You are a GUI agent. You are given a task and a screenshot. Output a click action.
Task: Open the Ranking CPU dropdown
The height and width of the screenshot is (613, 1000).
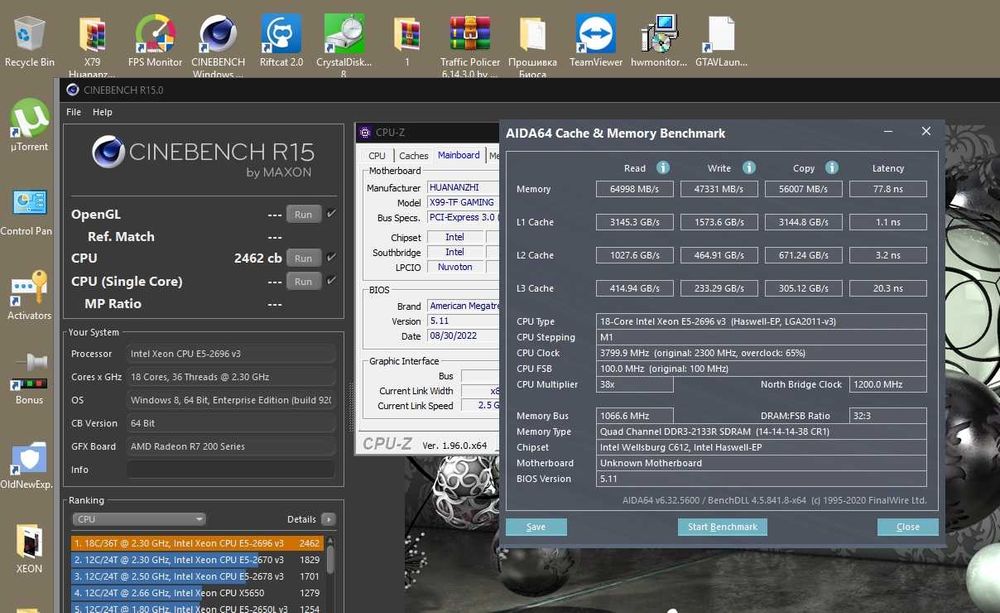139,519
